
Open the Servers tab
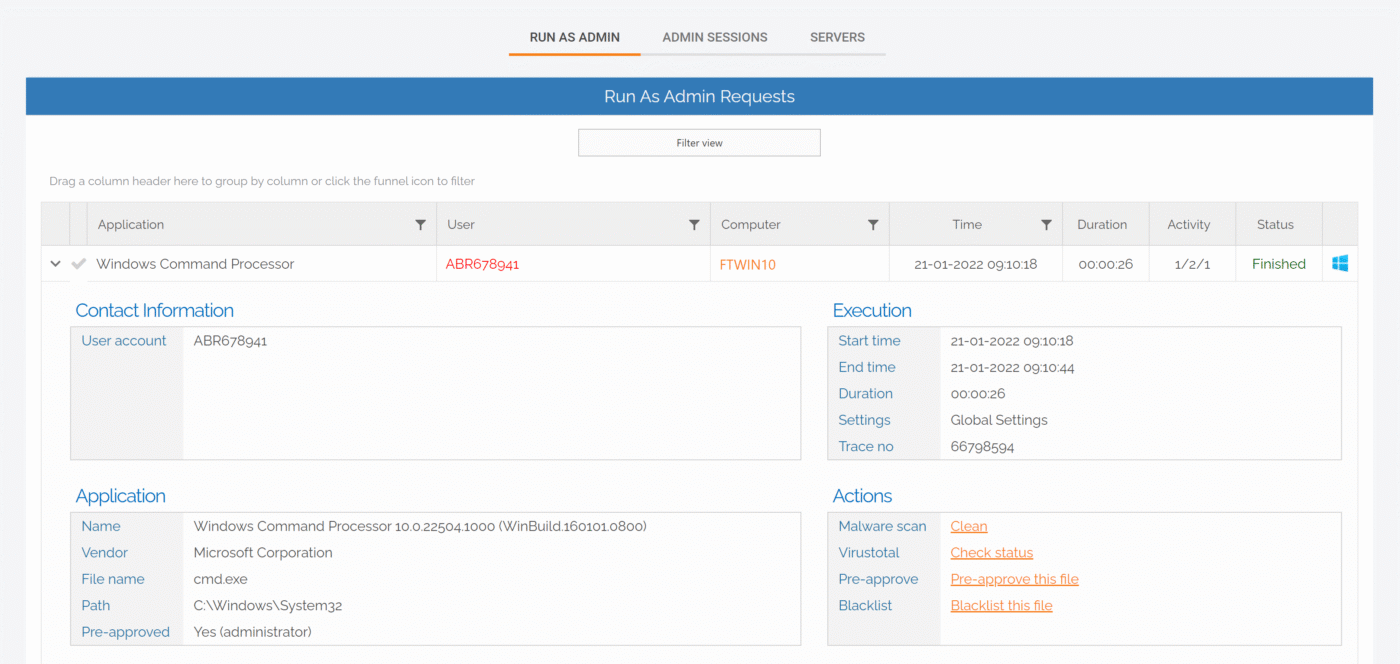837,37
